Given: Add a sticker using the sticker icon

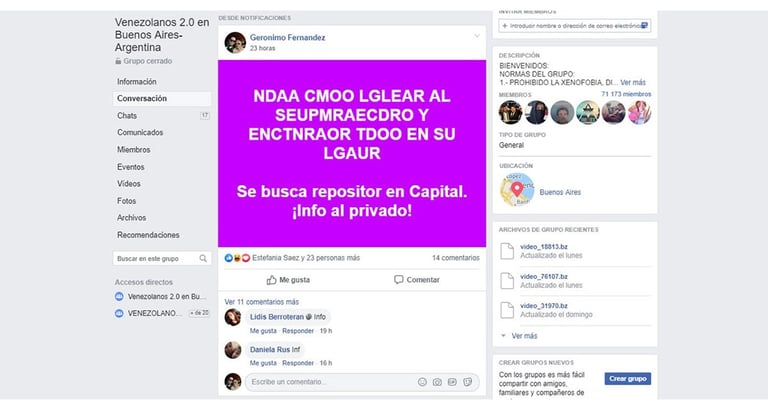Looking at the screenshot, I should [x=467, y=382].
